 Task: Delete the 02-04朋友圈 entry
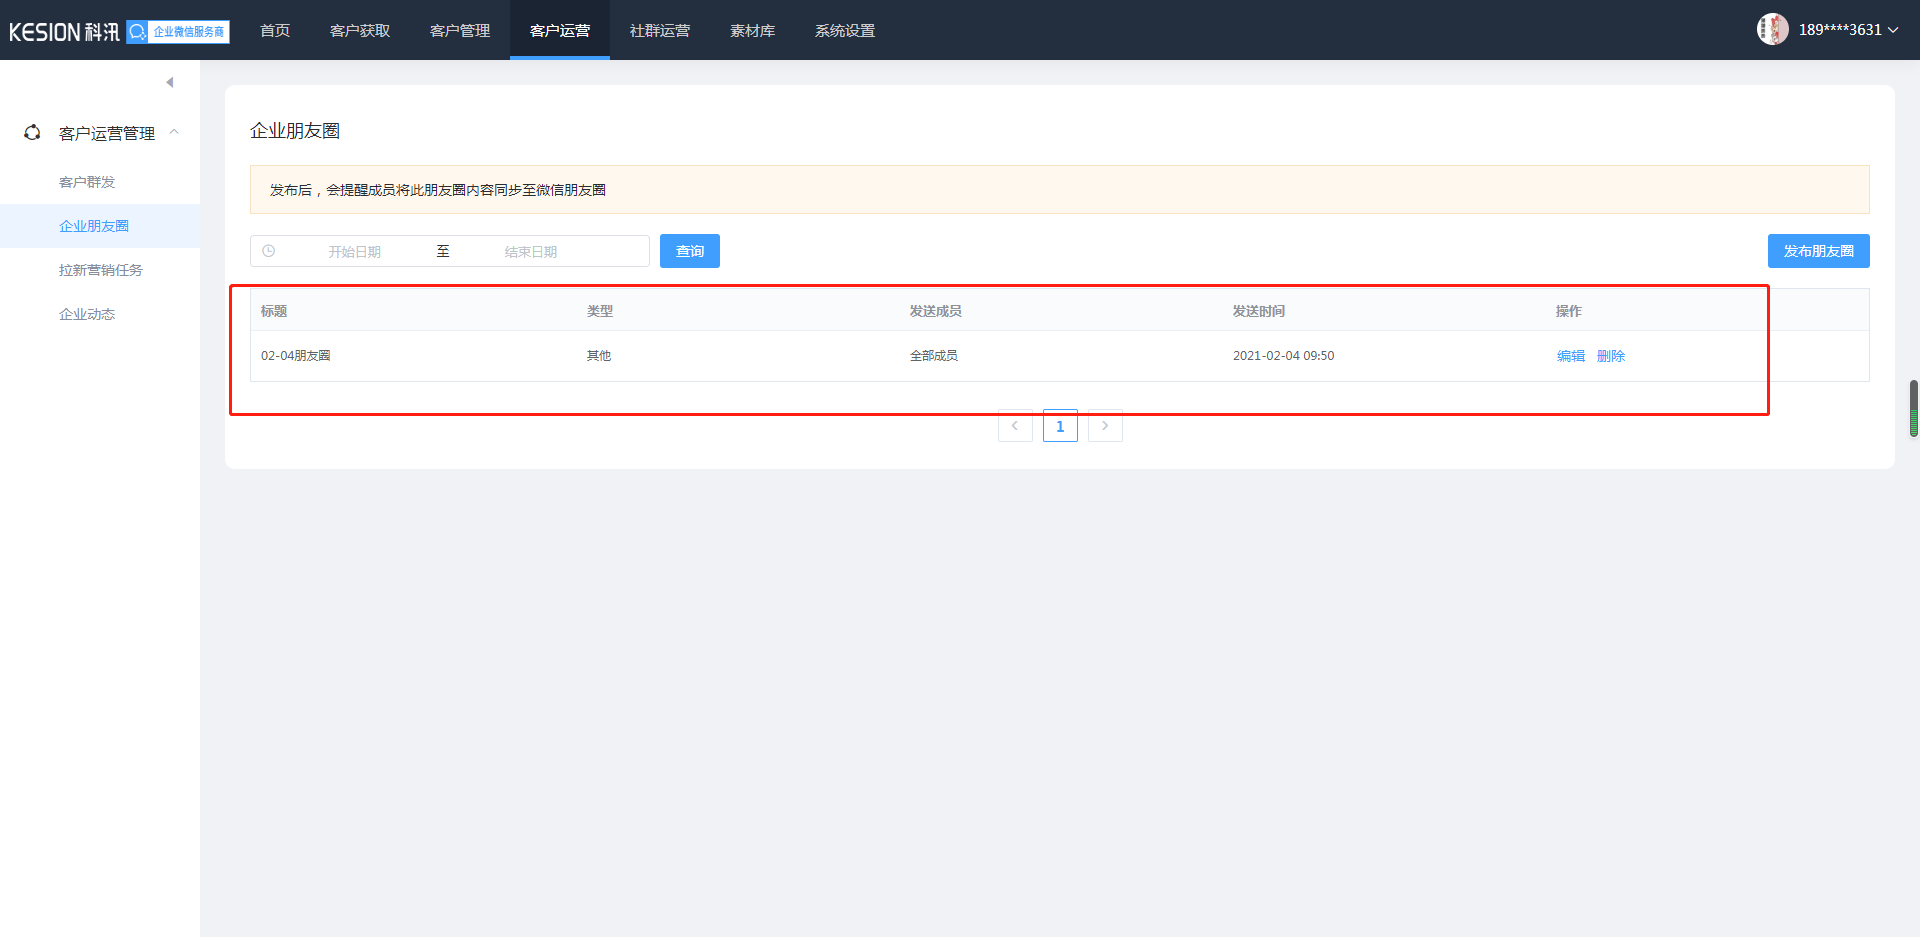tap(1610, 356)
